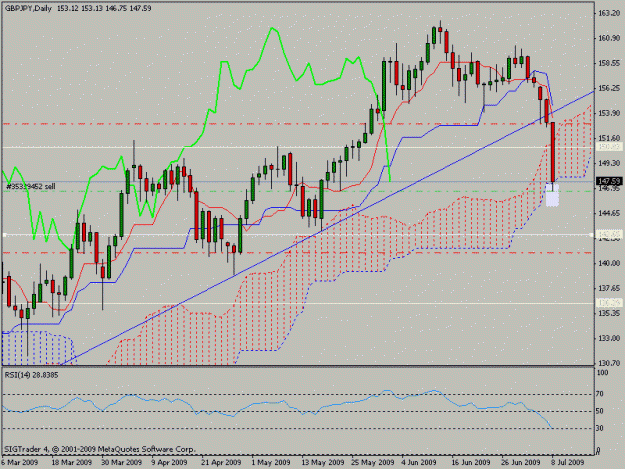
Task: Click the 13 May 2009 date label
Action: (323, 462)
